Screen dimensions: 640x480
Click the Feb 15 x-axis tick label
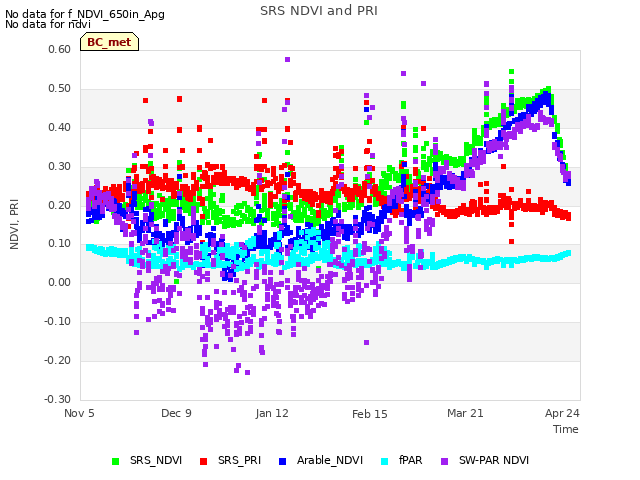pyautogui.click(x=370, y=414)
